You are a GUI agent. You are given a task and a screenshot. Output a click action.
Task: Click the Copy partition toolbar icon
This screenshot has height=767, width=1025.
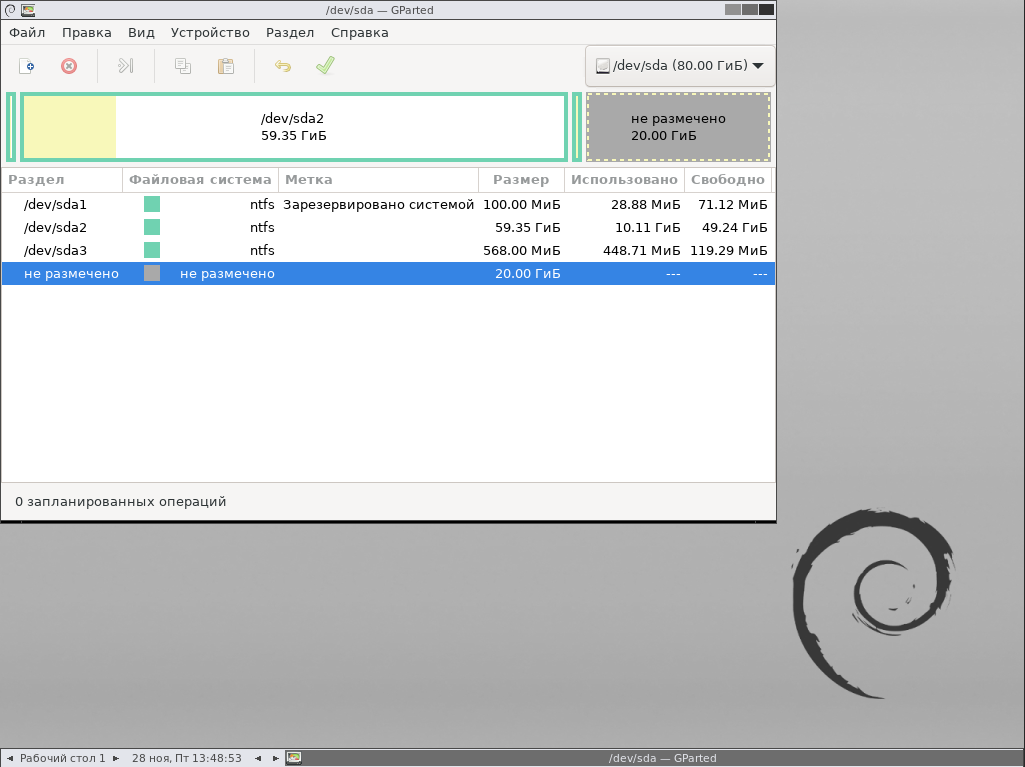coord(182,66)
